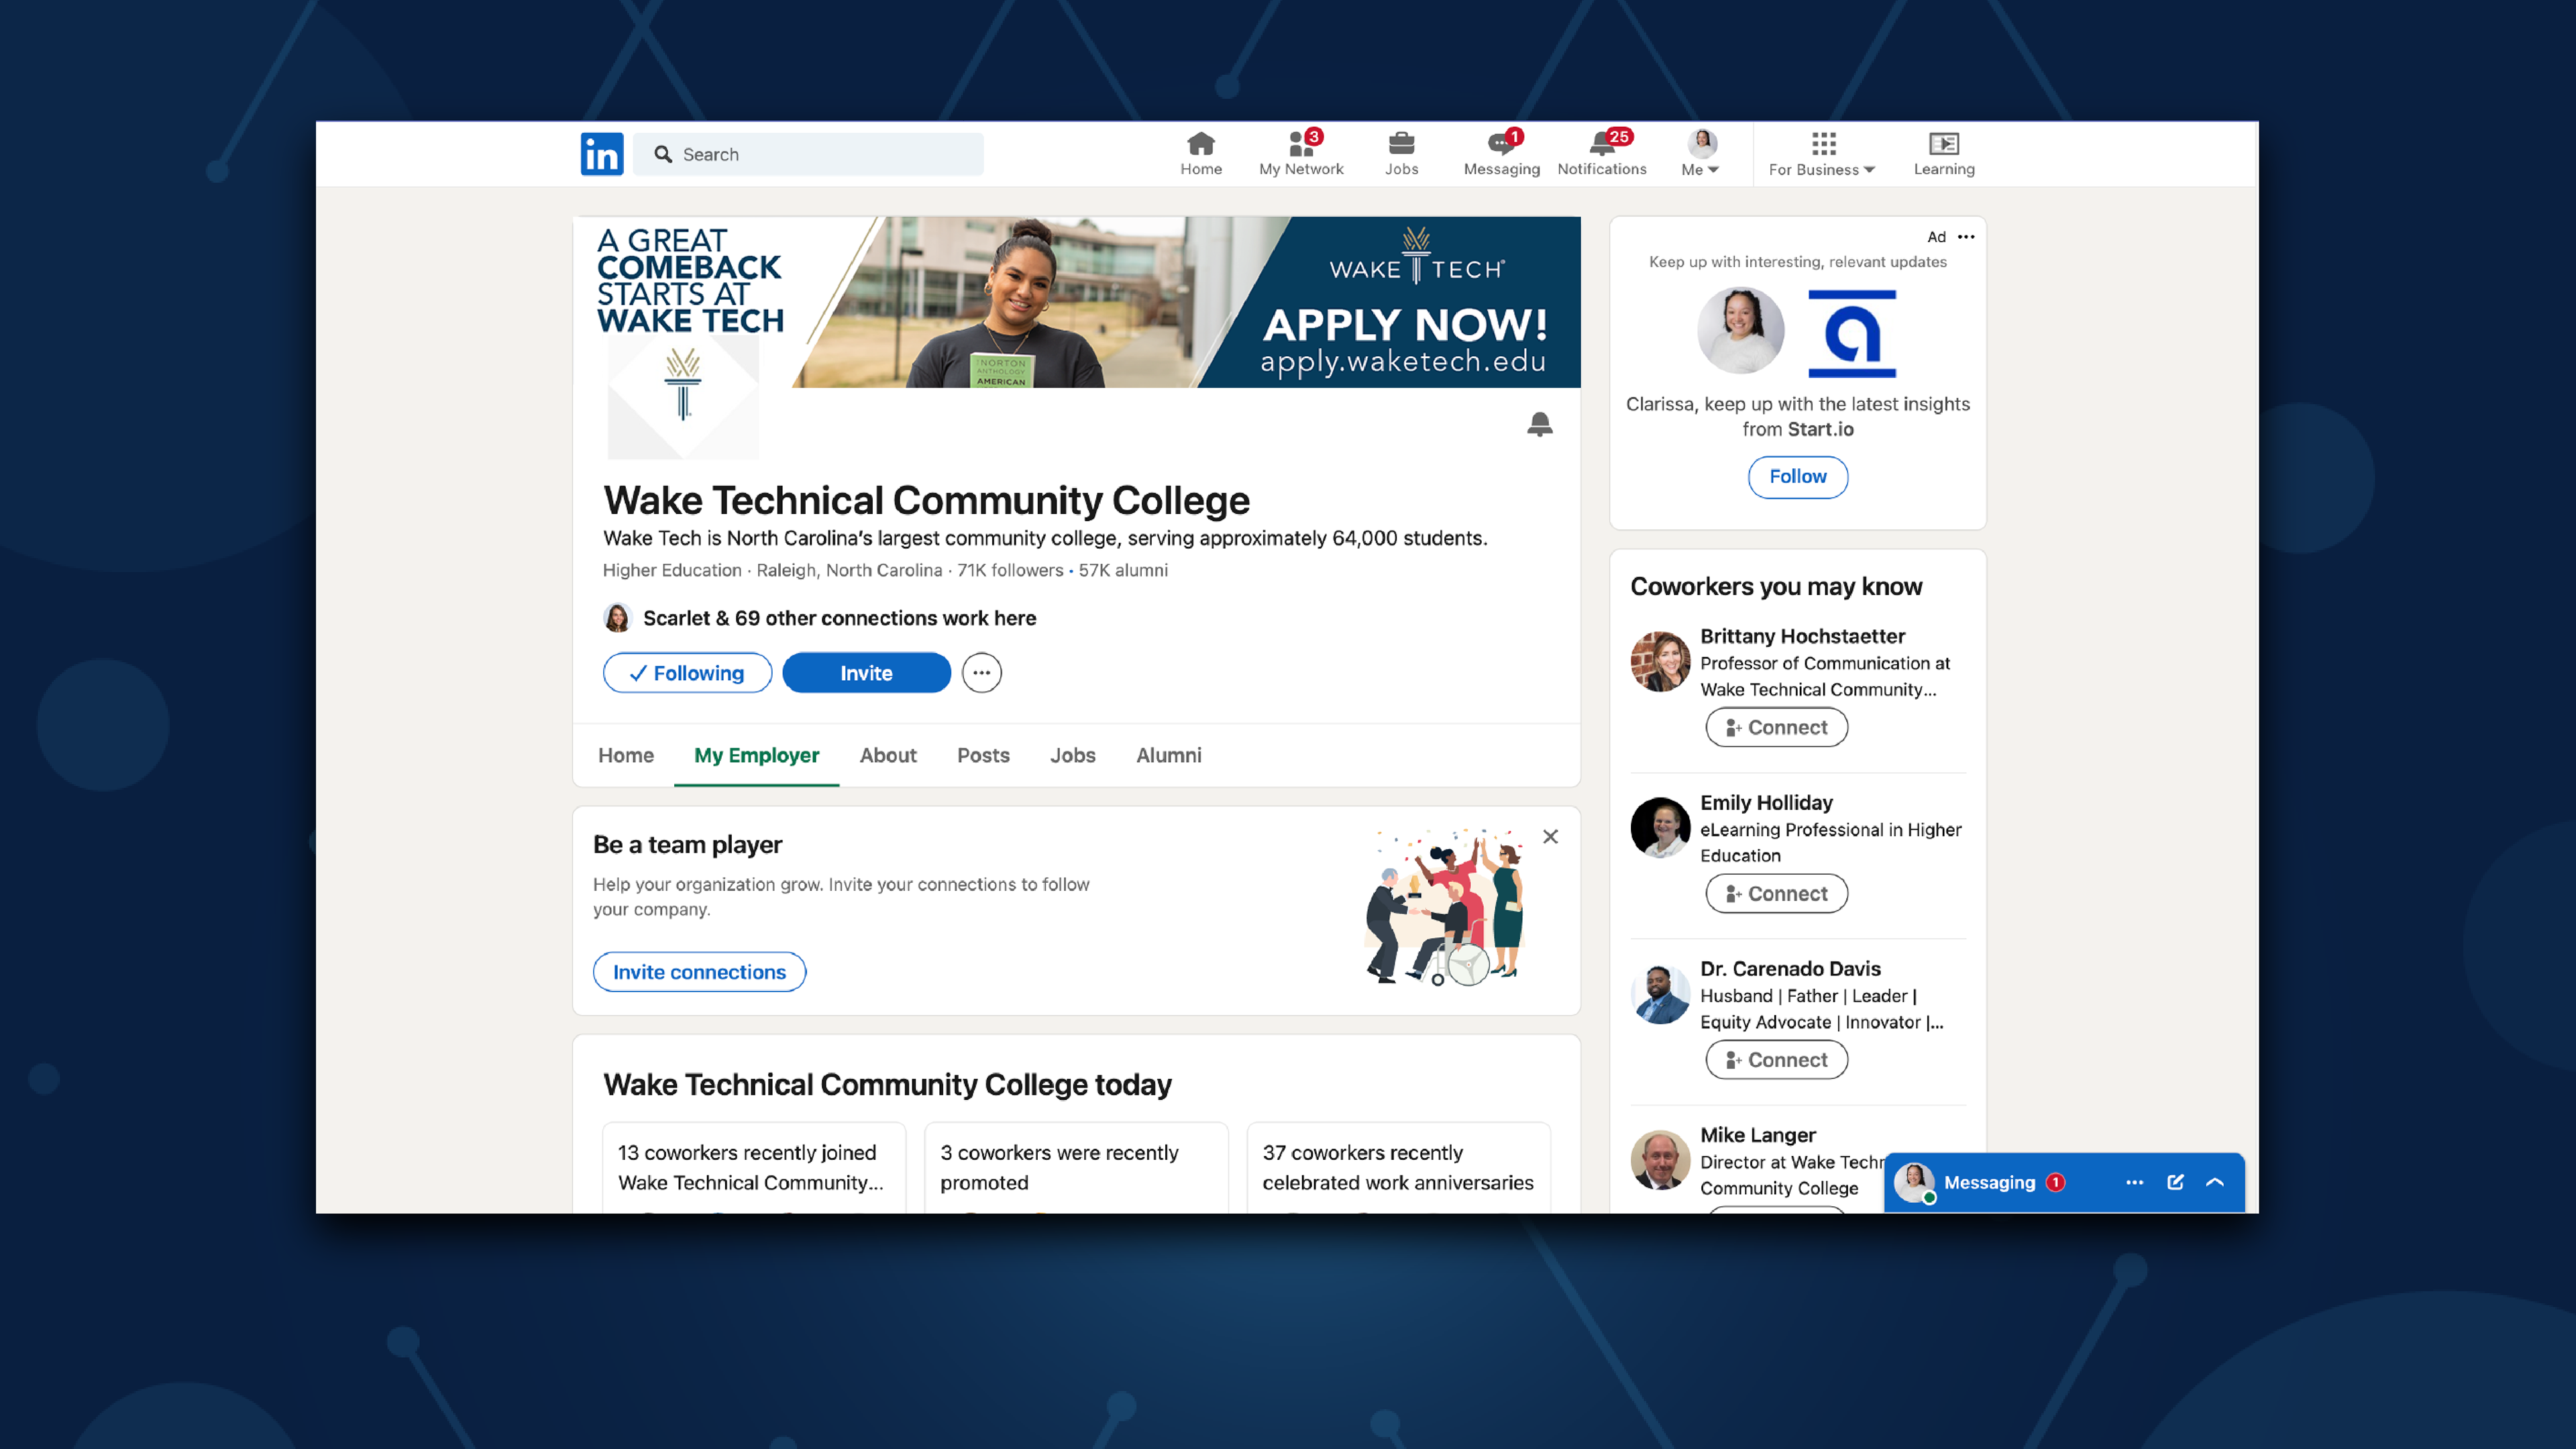Connect with Brittany Hochstaetter
Viewport: 2576px width, 1449px height.
pyautogui.click(x=1776, y=727)
